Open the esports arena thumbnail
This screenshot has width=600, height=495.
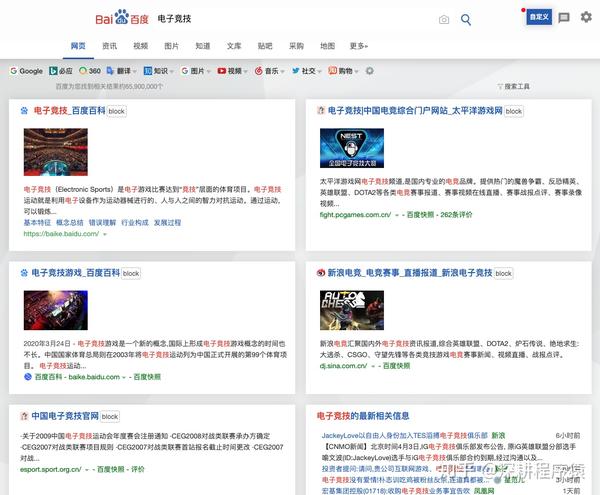56,152
